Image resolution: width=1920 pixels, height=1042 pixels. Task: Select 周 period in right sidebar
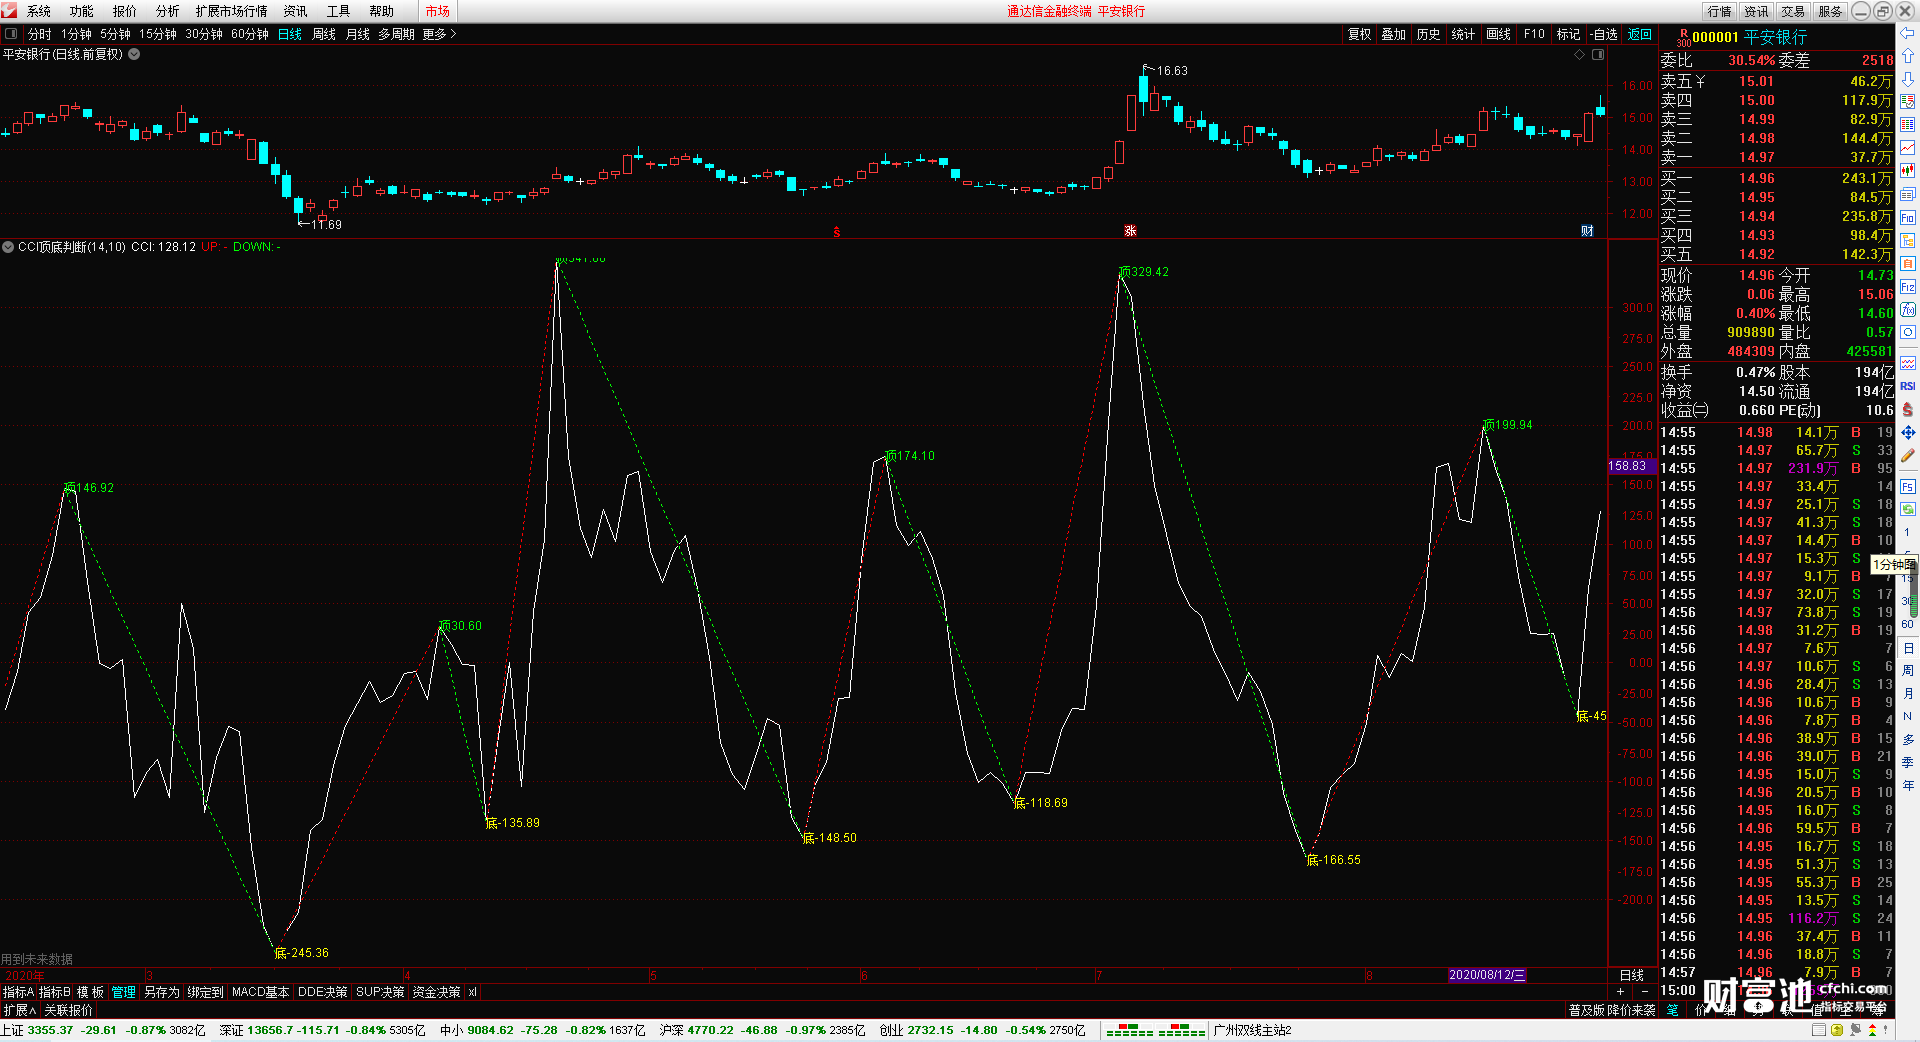(1908, 670)
